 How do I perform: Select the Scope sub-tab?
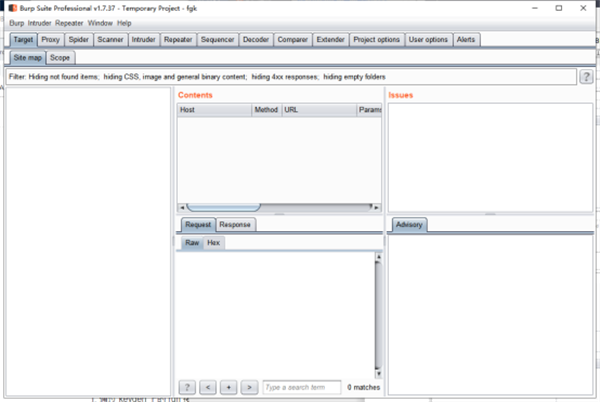(60, 58)
